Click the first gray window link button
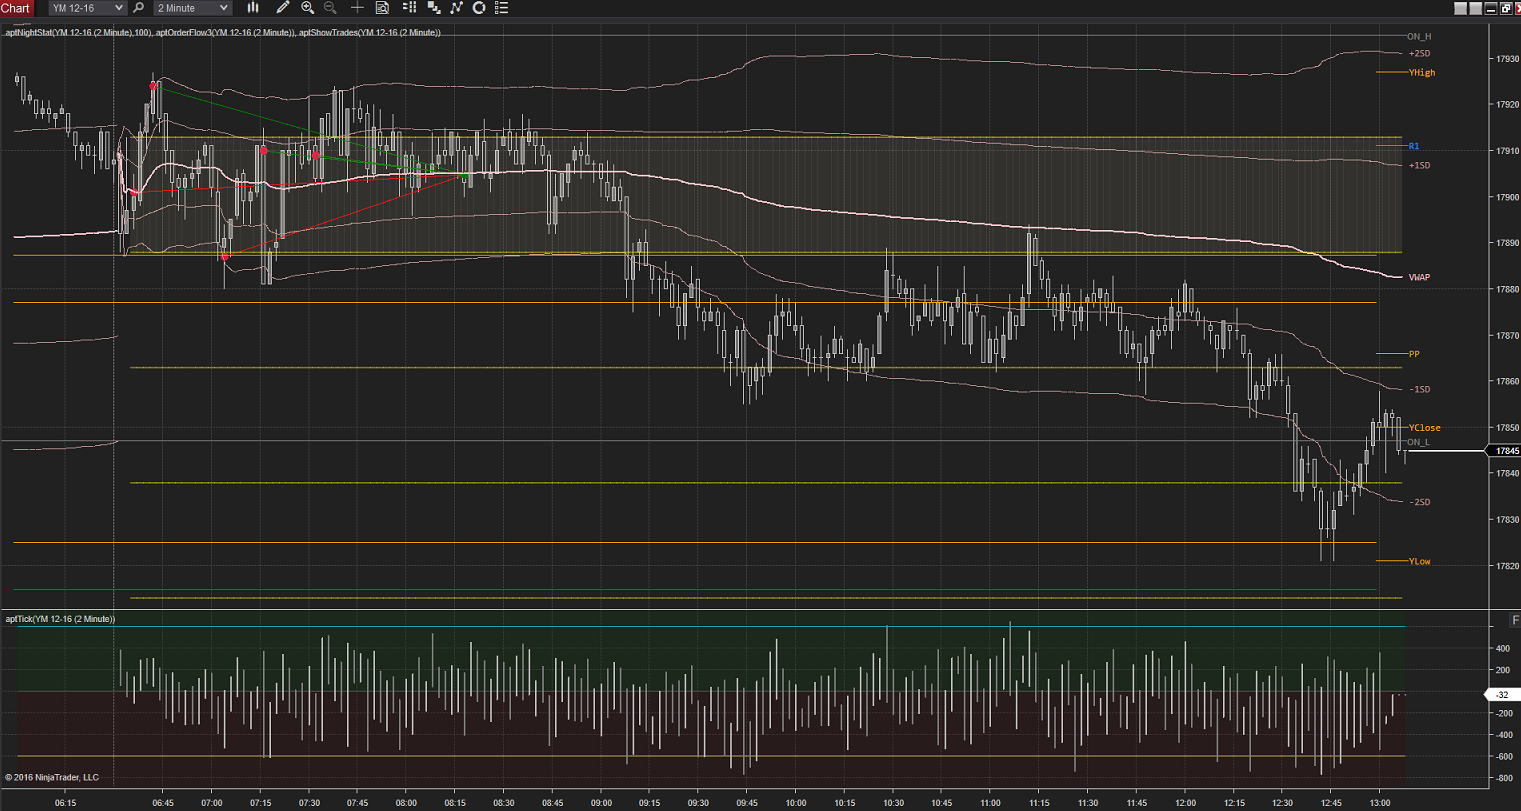The width and height of the screenshot is (1521, 811). 1460,8
